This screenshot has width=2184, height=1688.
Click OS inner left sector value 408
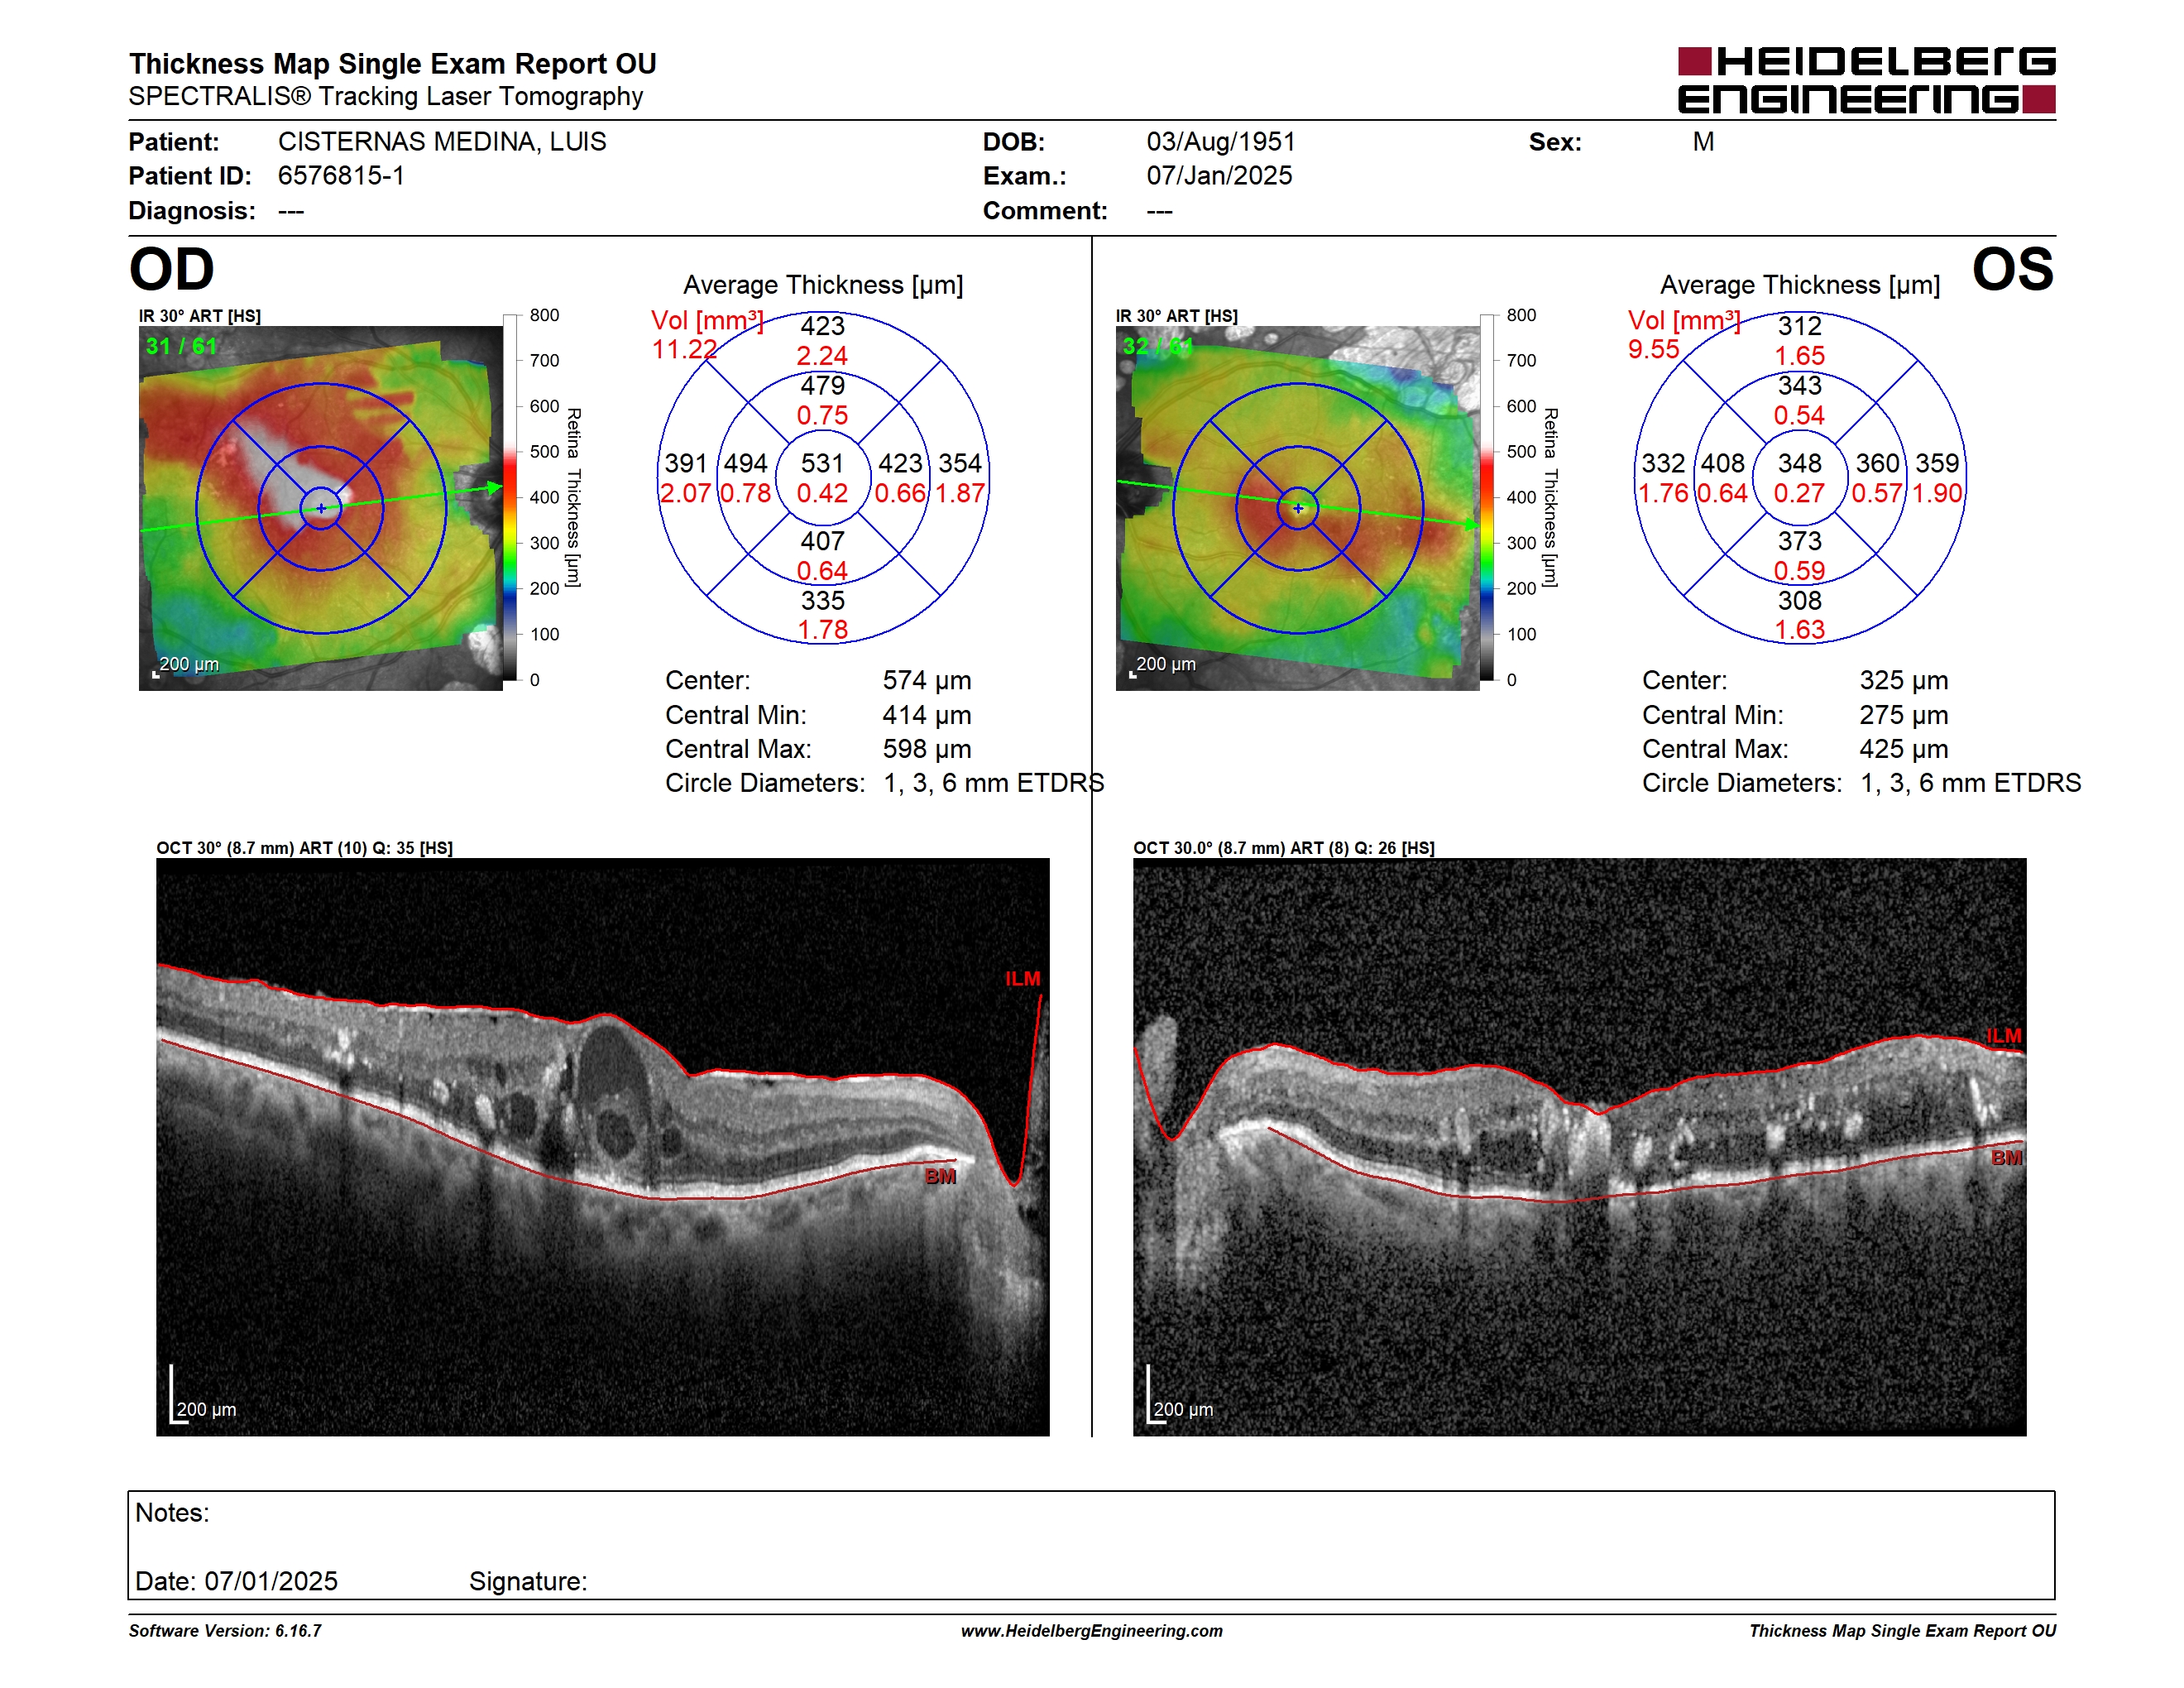(1723, 463)
